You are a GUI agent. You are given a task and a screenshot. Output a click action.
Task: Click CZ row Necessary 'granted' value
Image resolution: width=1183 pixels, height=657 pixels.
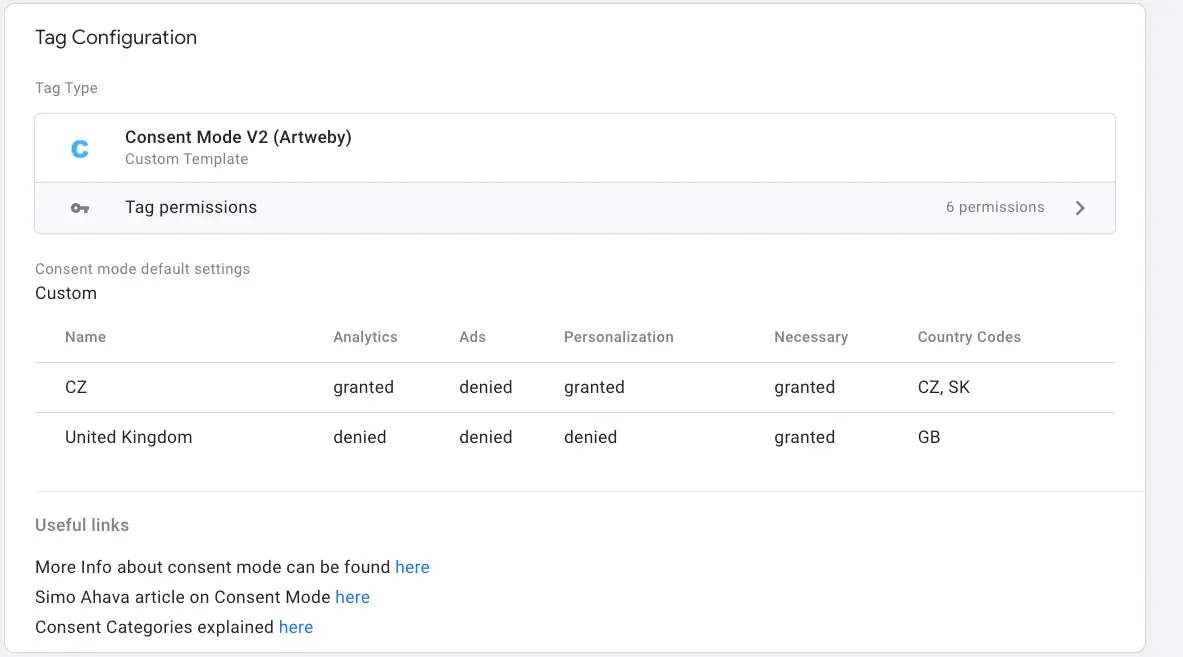point(804,388)
